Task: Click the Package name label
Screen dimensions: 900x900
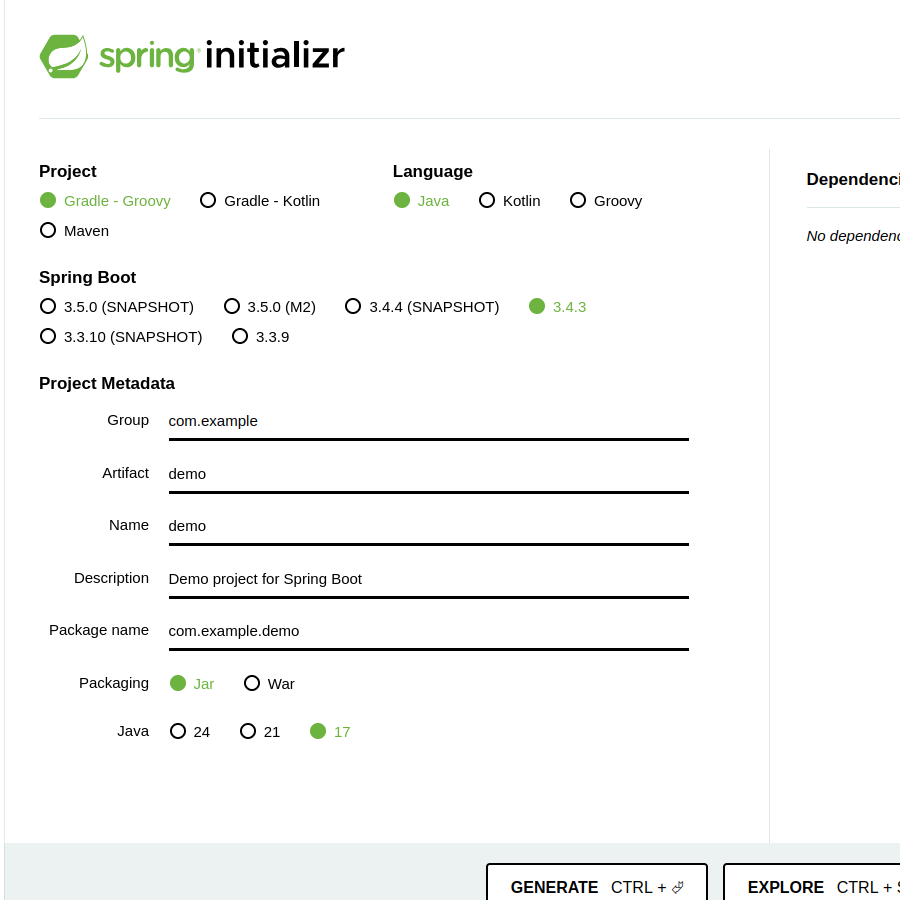Action: point(99,630)
